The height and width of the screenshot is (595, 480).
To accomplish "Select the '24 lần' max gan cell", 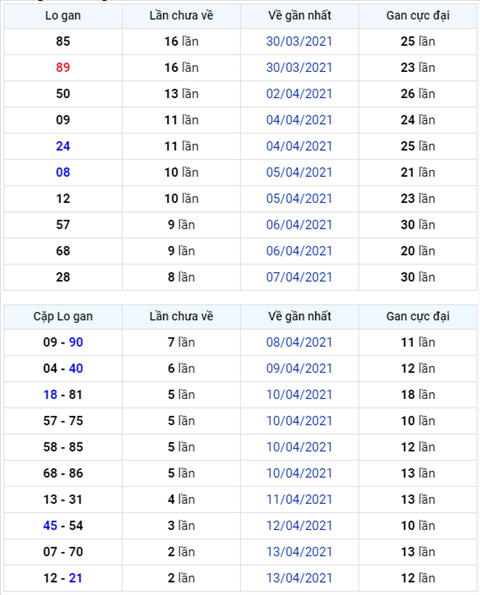I will [x=418, y=120].
